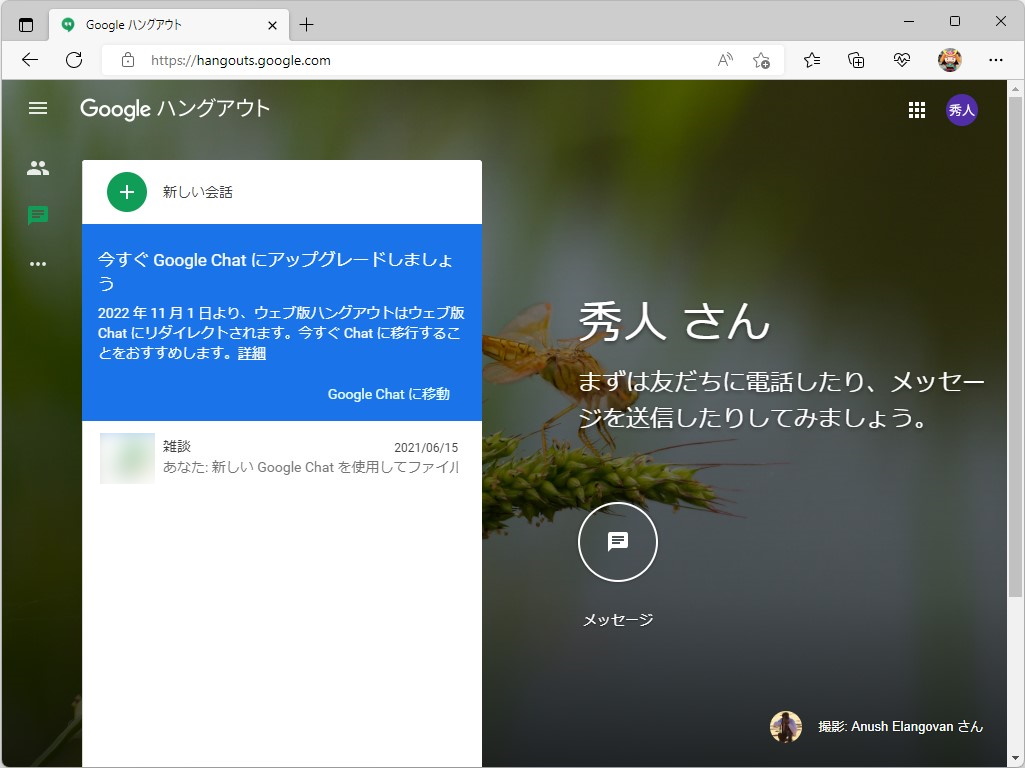The width and height of the screenshot is (1025, 768).
Task: Start a new conversation with the plus icon
Action: click(126, 191)
